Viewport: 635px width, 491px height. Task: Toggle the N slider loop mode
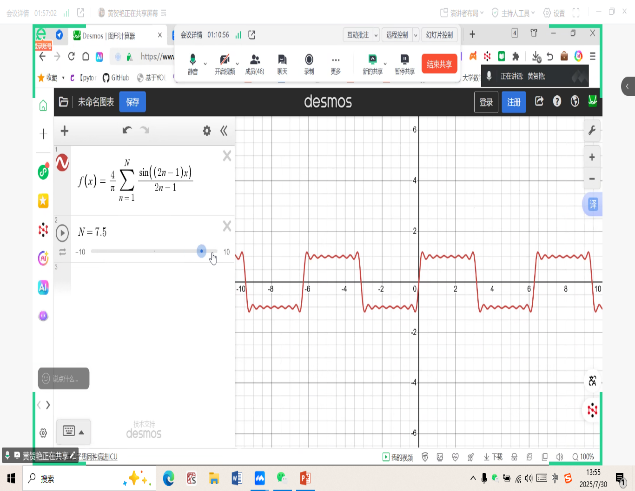62,253
